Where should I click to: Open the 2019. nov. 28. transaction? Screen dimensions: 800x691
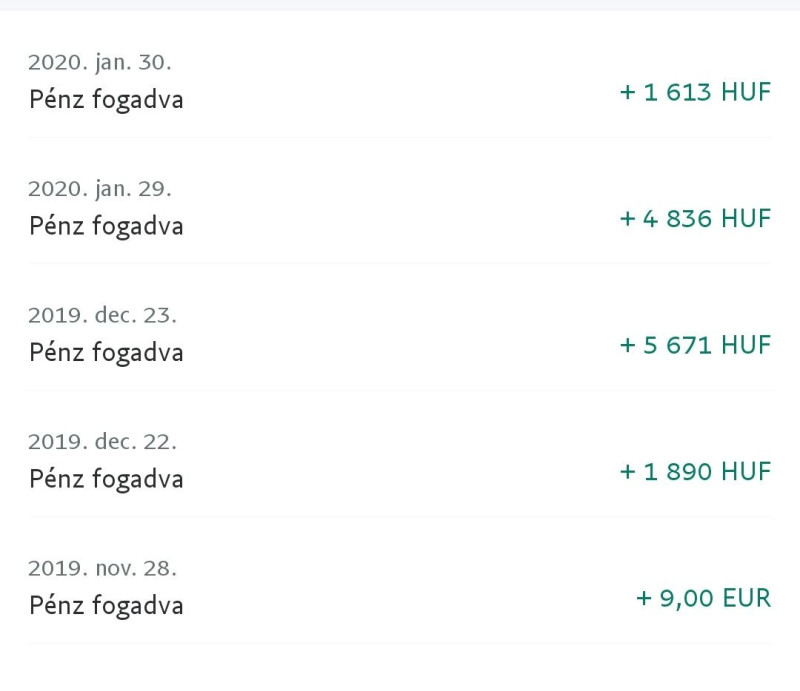click(x=400, y=587)
